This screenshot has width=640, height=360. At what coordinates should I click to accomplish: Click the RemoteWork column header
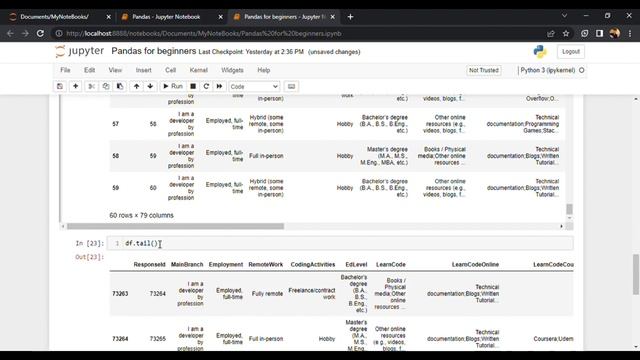click(x=266, y=264)
